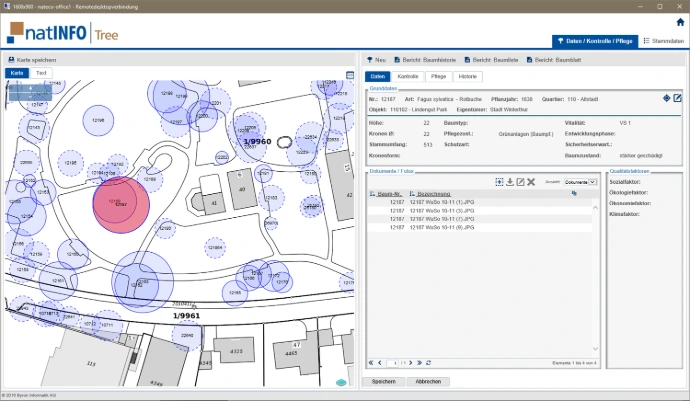Select document 12187 WuSo 10-11 (3).JPG
The width and height of the screenshot is (690, 401).
click(480, 210)
